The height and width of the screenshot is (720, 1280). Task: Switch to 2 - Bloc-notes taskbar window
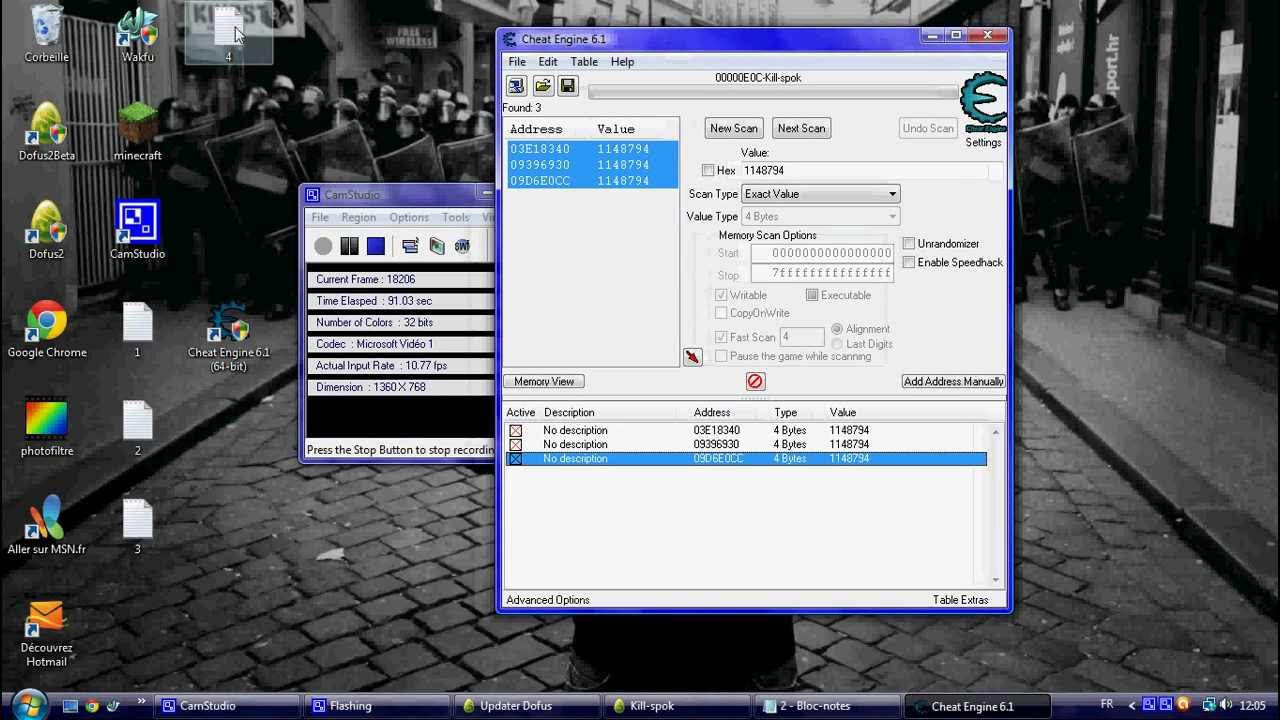coord(825,706)
